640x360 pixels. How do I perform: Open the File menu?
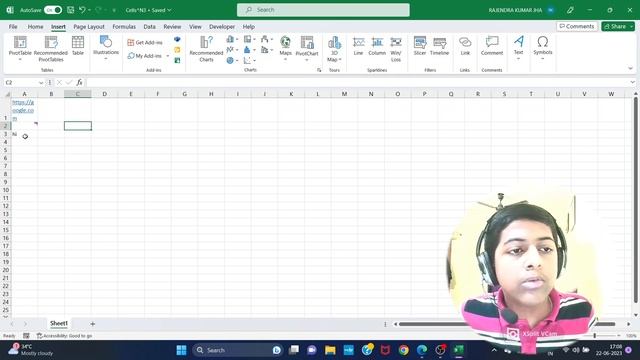tap(13, 27)
